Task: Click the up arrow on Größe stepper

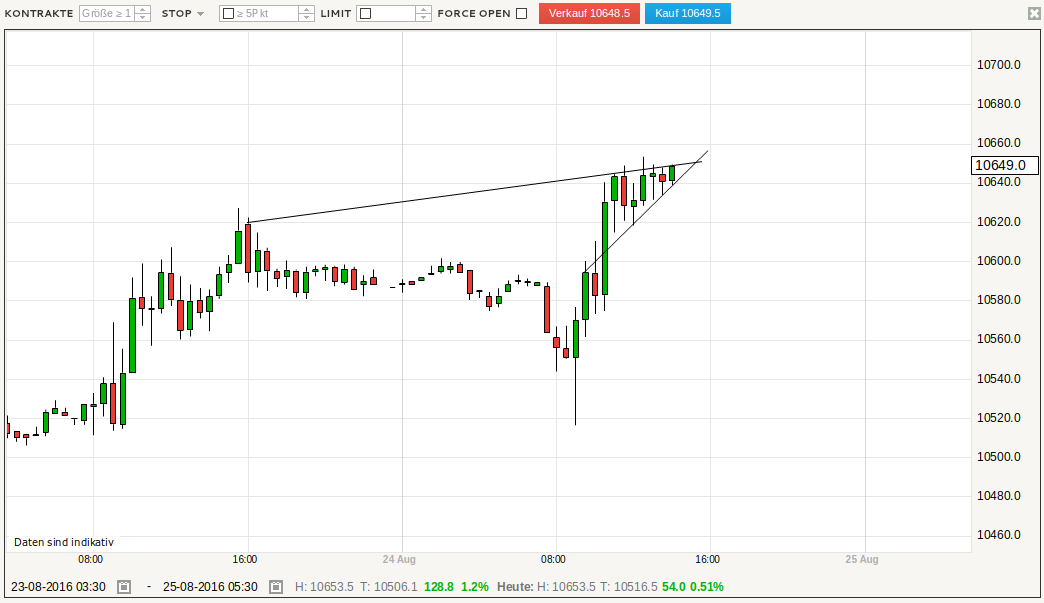Action: pyautogui.click(x=143, y=8)
